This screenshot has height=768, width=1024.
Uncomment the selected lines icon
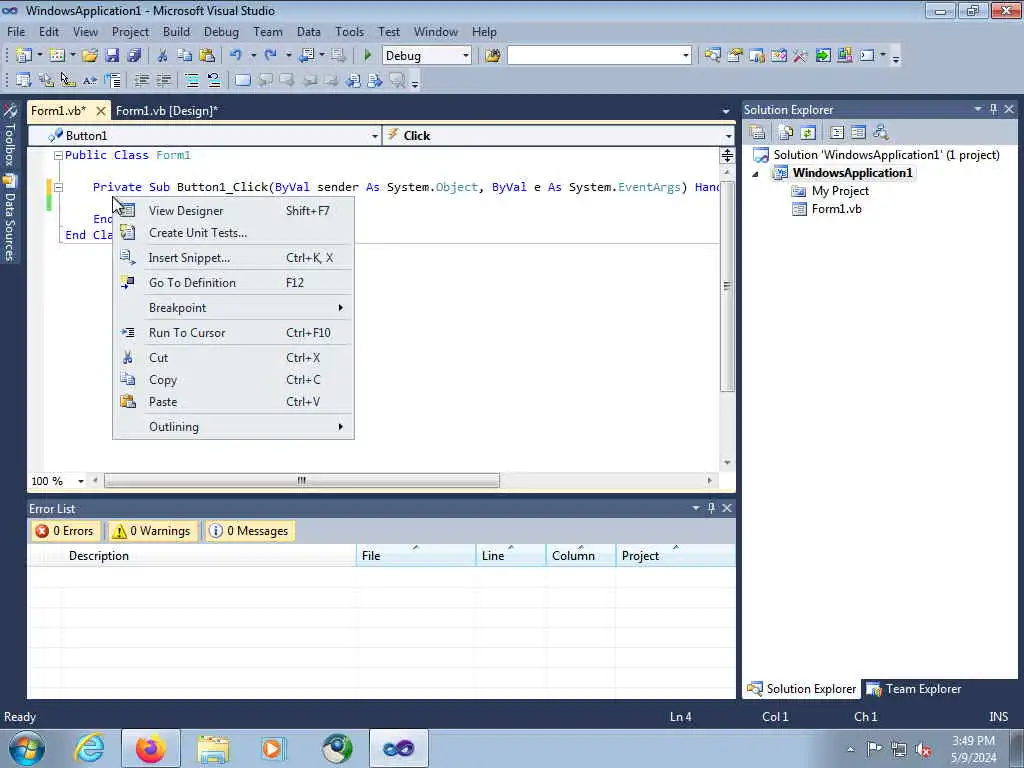[214, 80]
